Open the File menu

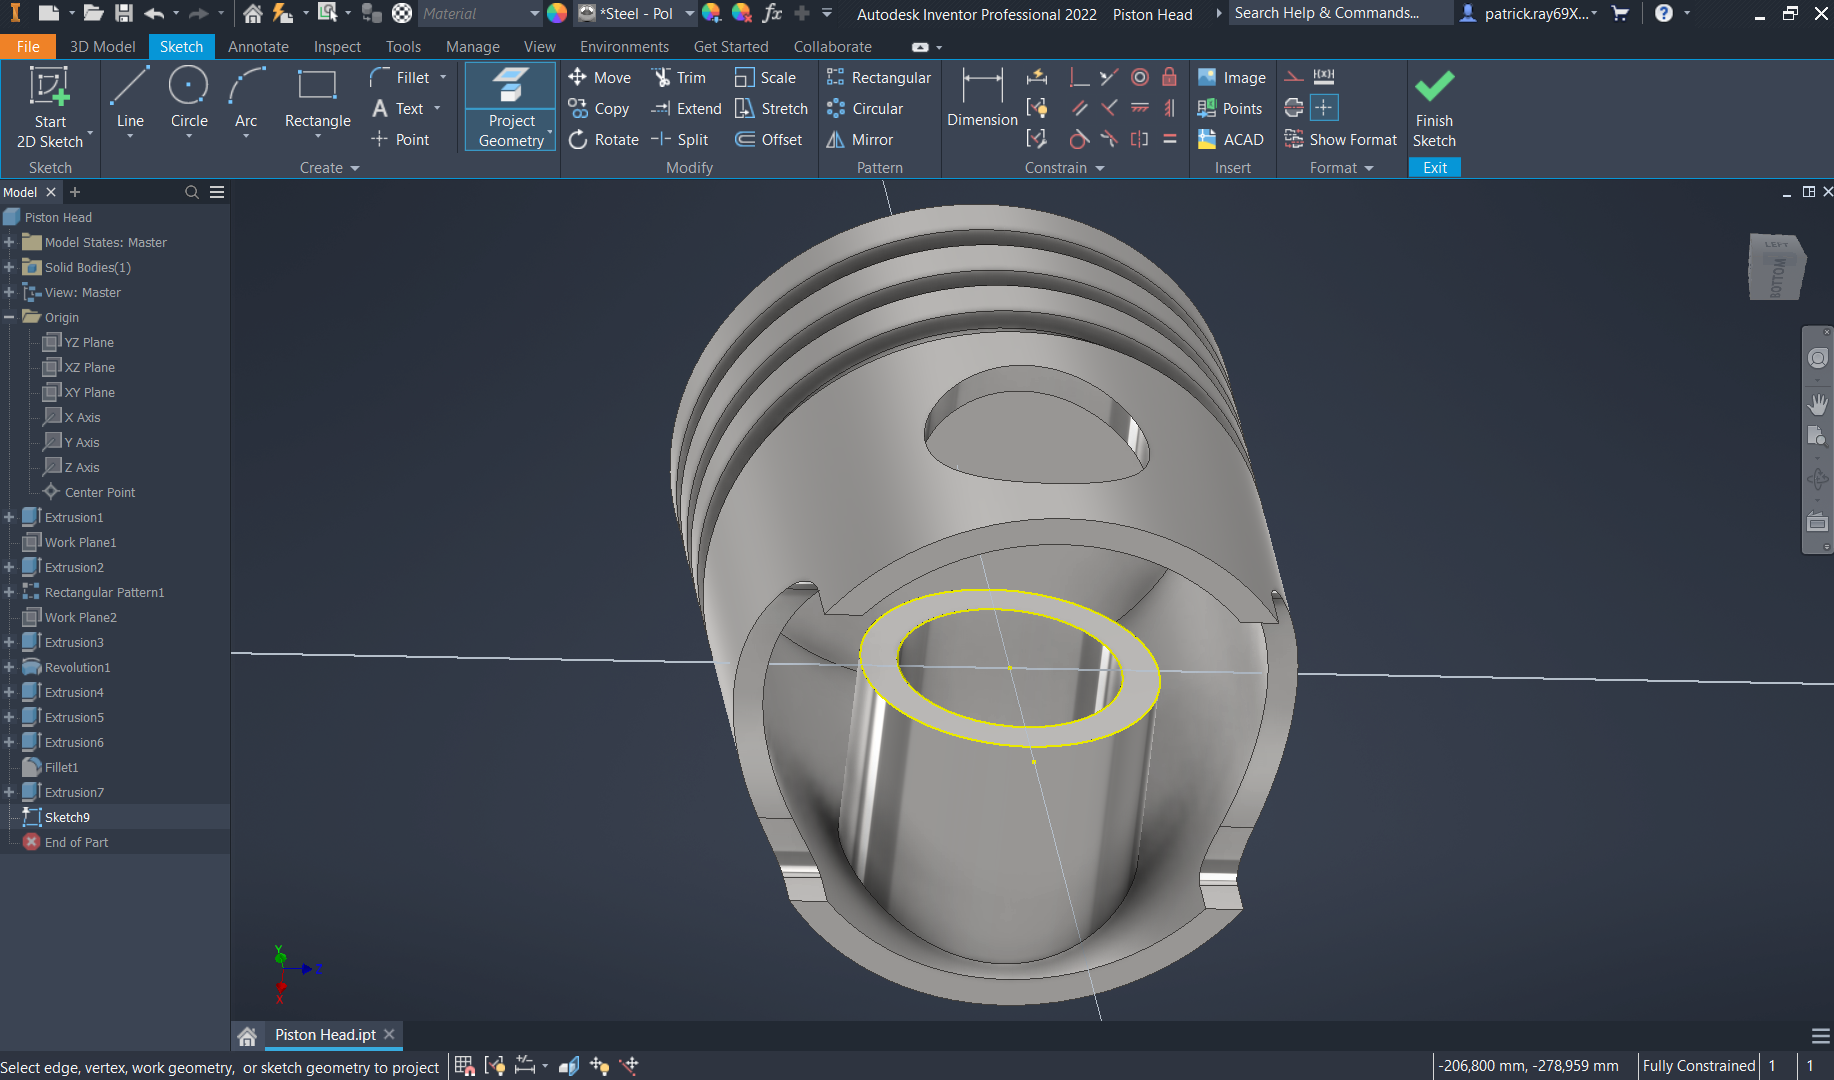point(28,46)
